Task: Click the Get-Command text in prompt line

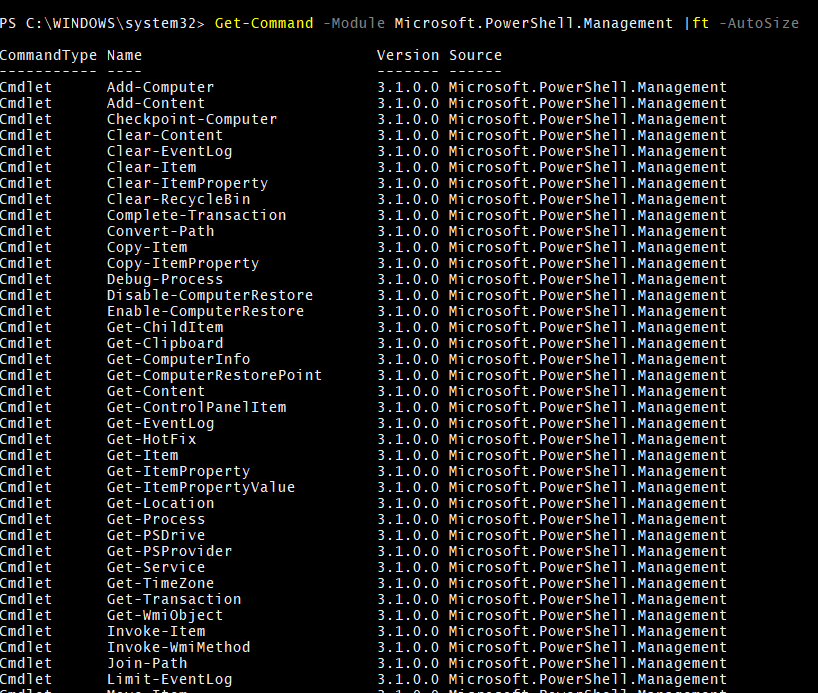Action: click(x=264, y=23)
